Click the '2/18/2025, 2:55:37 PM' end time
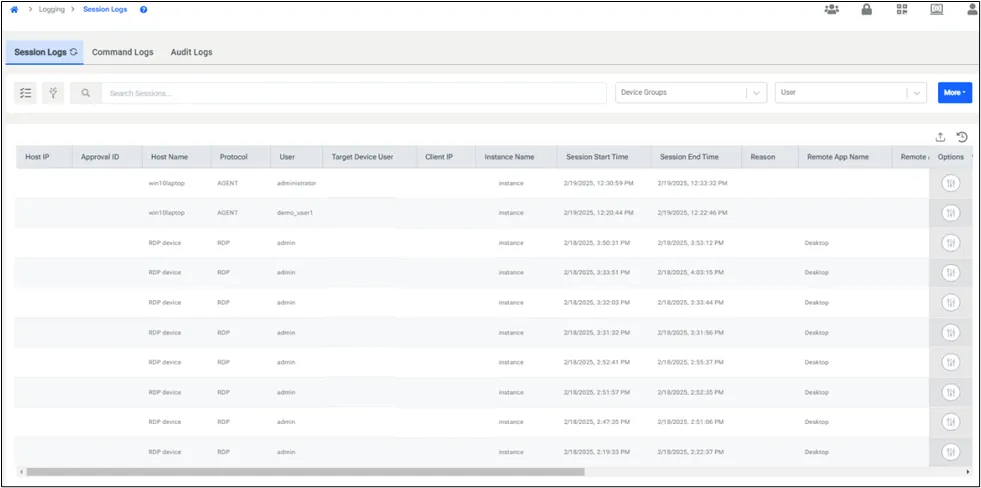The height and width of the screenshot is (488, 981). pos(691,362)
